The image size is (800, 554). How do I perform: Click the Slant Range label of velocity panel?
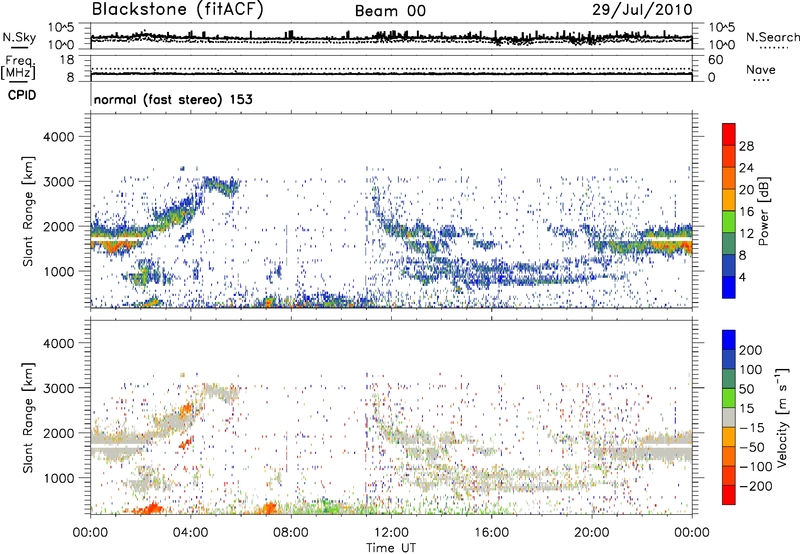tap(28, 418)
